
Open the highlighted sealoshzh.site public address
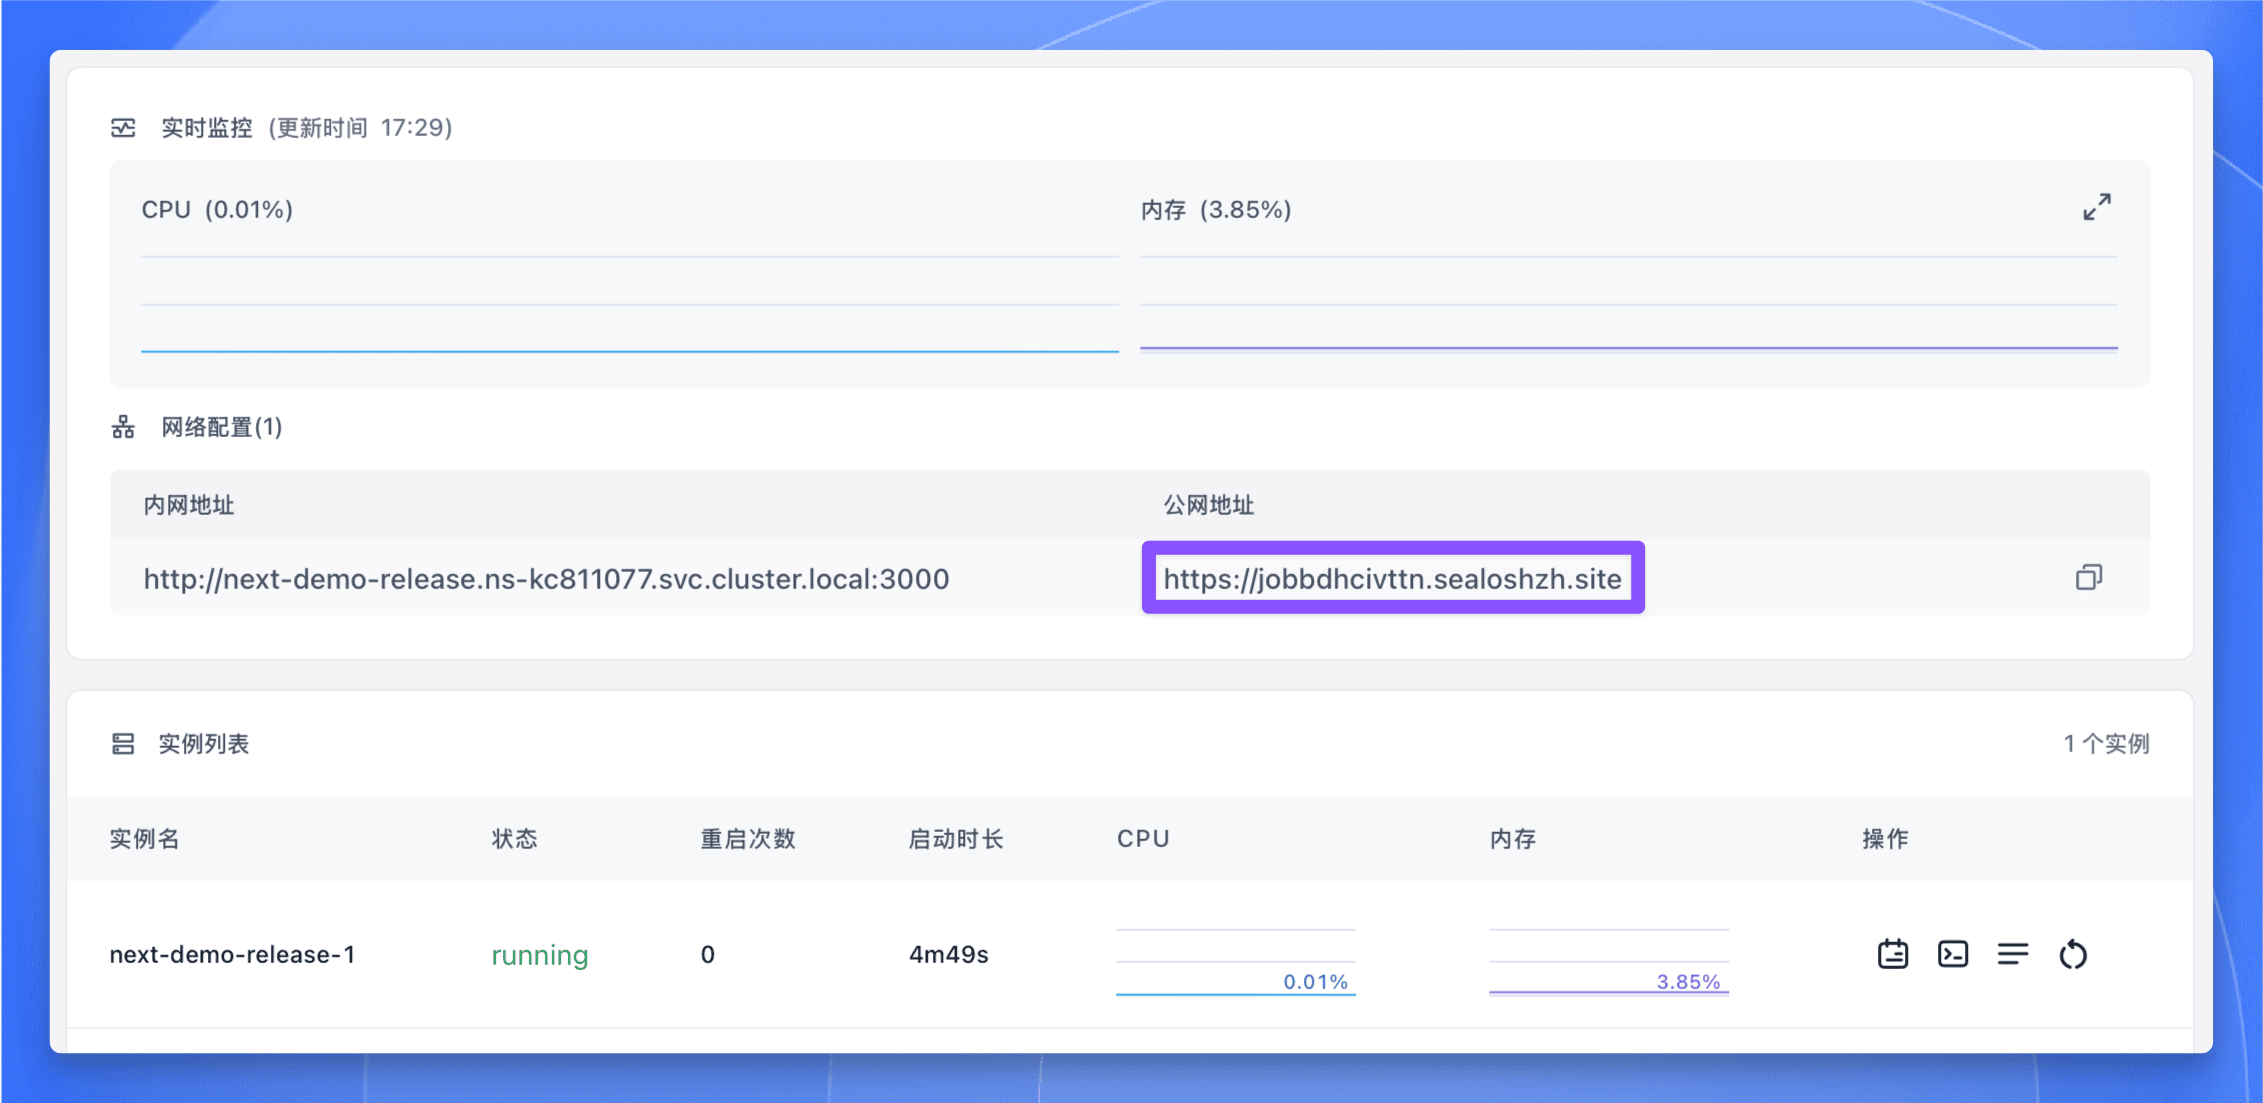pos(1392,578)
